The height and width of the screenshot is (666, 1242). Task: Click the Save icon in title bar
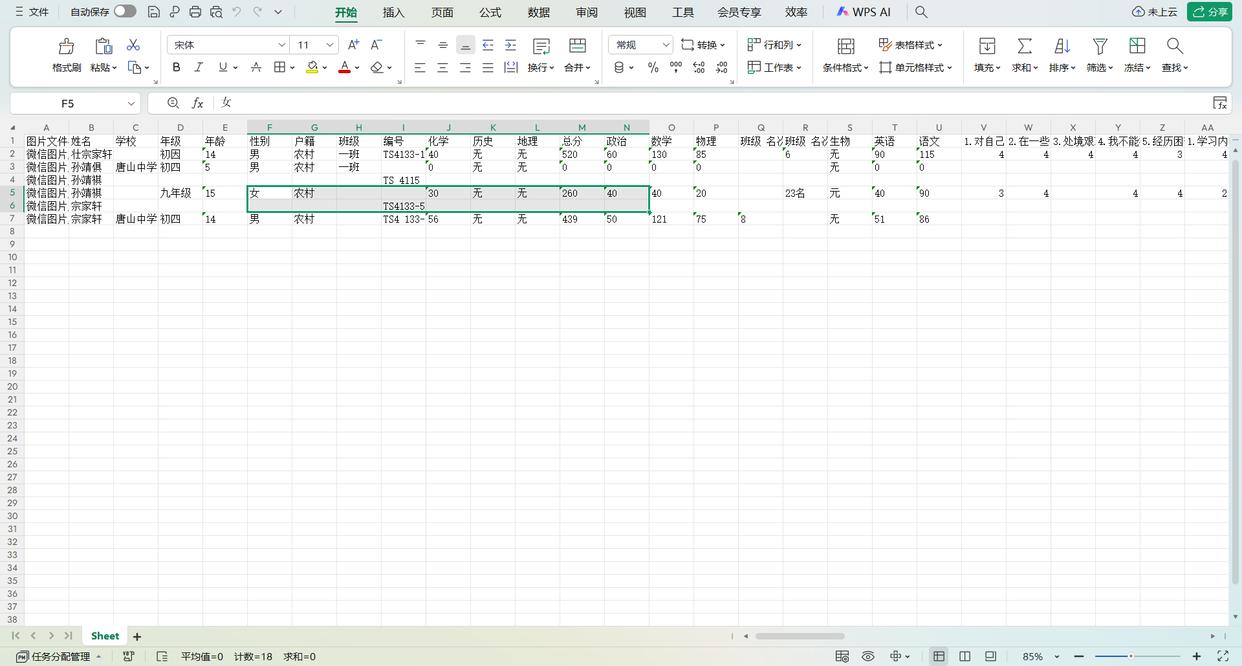pyautogui.click(x=153, y=12)
